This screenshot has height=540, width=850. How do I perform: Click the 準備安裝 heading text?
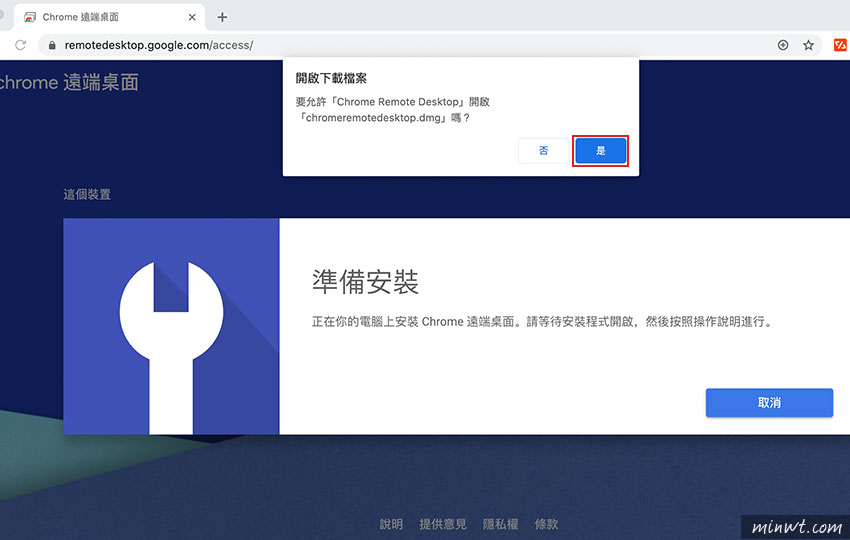pyautogui.click(x=365, y=282)
